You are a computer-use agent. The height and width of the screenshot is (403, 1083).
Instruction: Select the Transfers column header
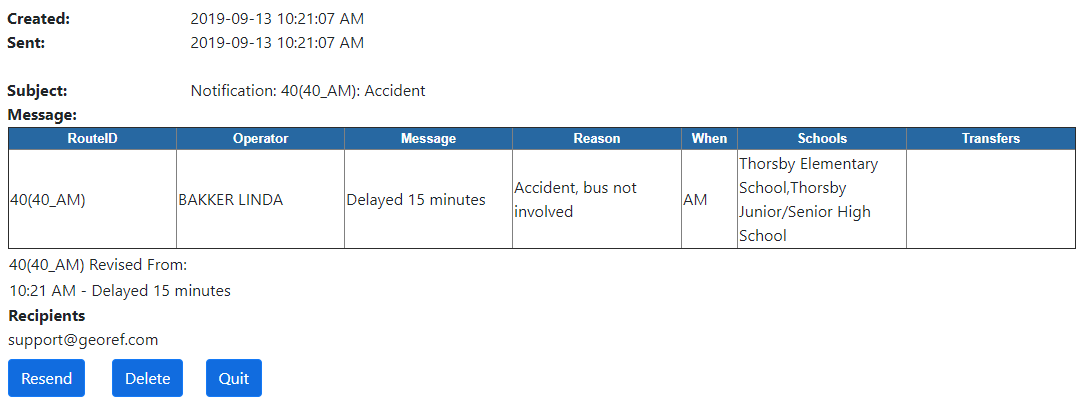tap(990, 139)
